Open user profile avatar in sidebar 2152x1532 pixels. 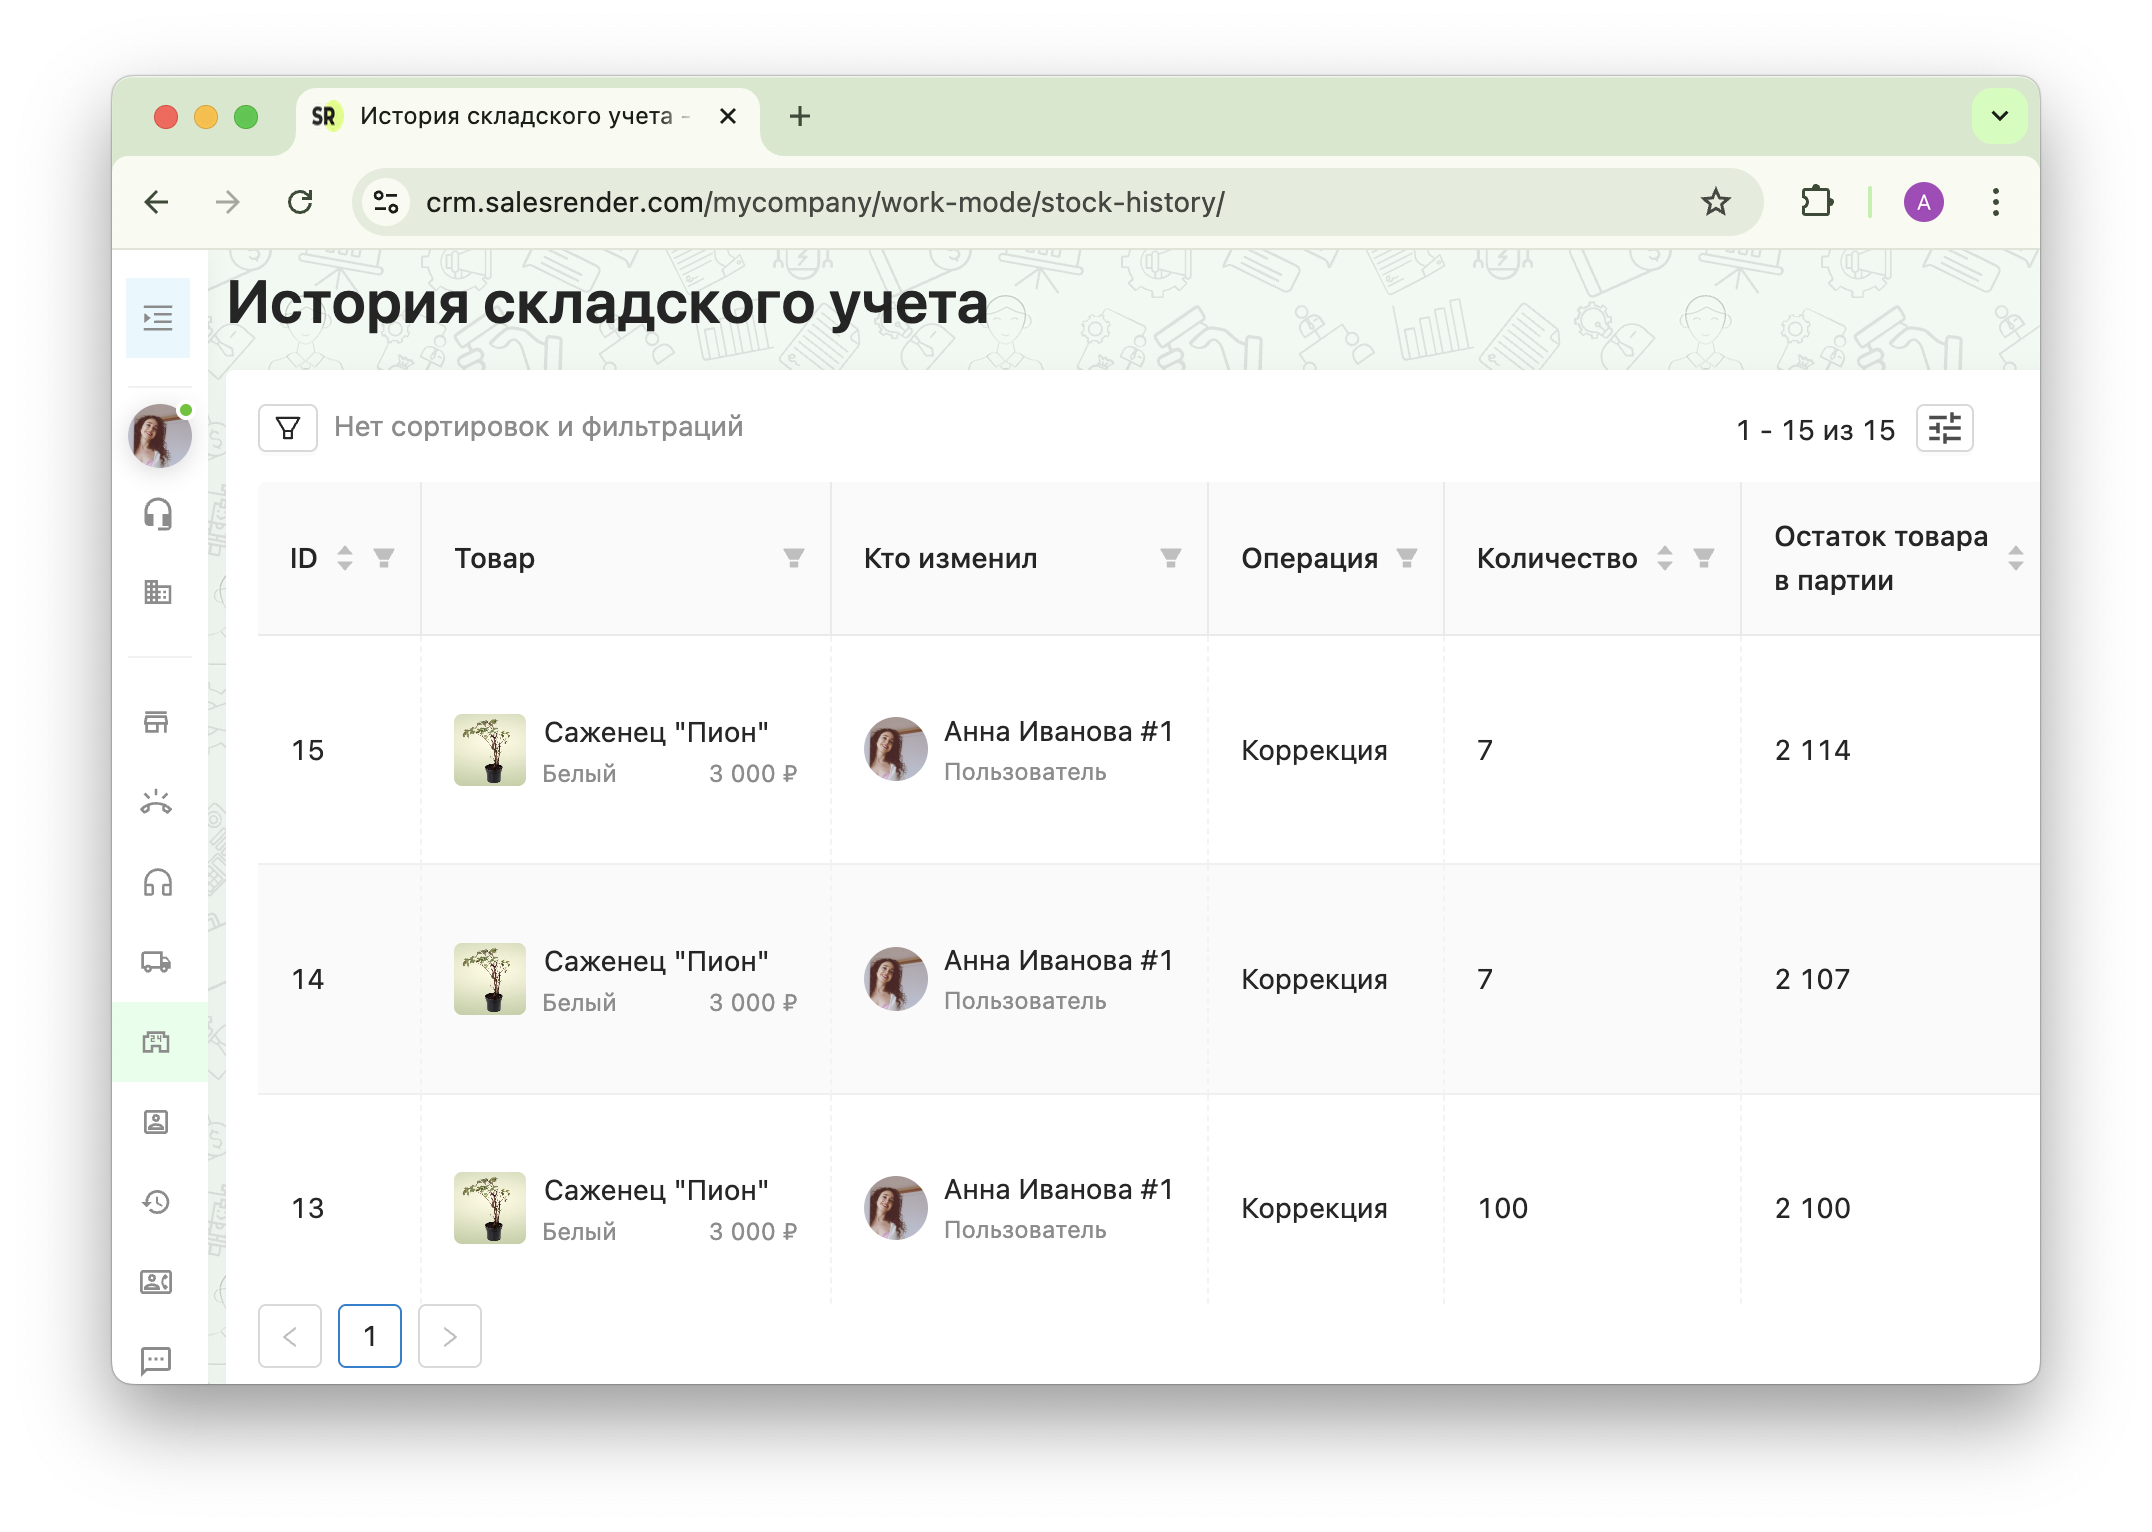coord(160,436)
